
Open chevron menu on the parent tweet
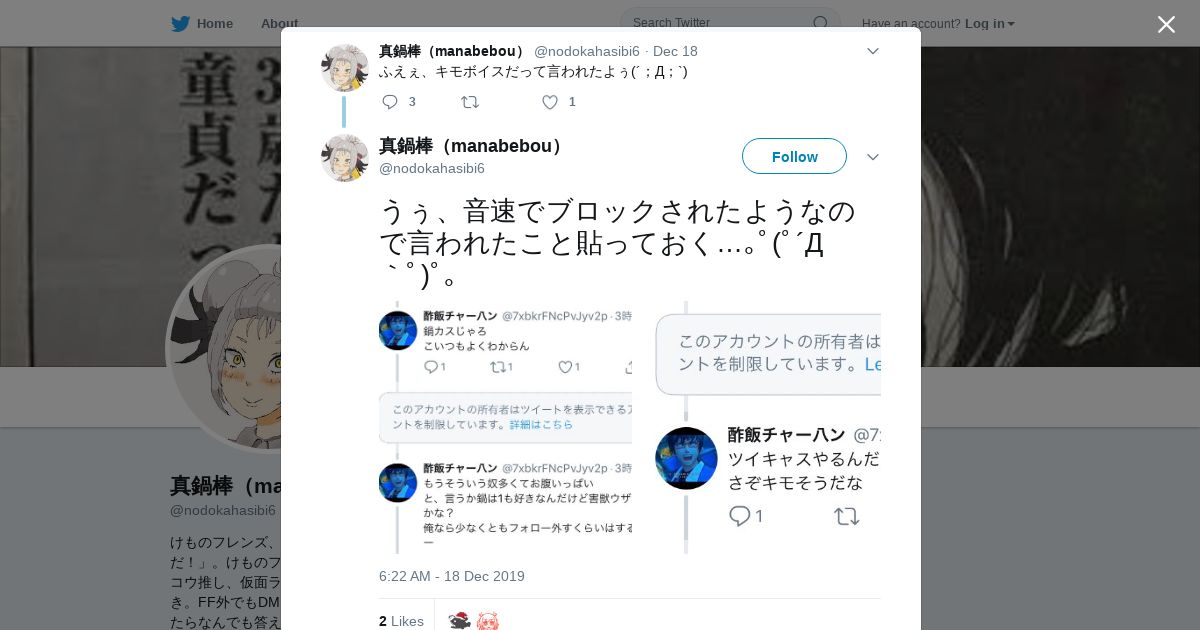point(872,51)
